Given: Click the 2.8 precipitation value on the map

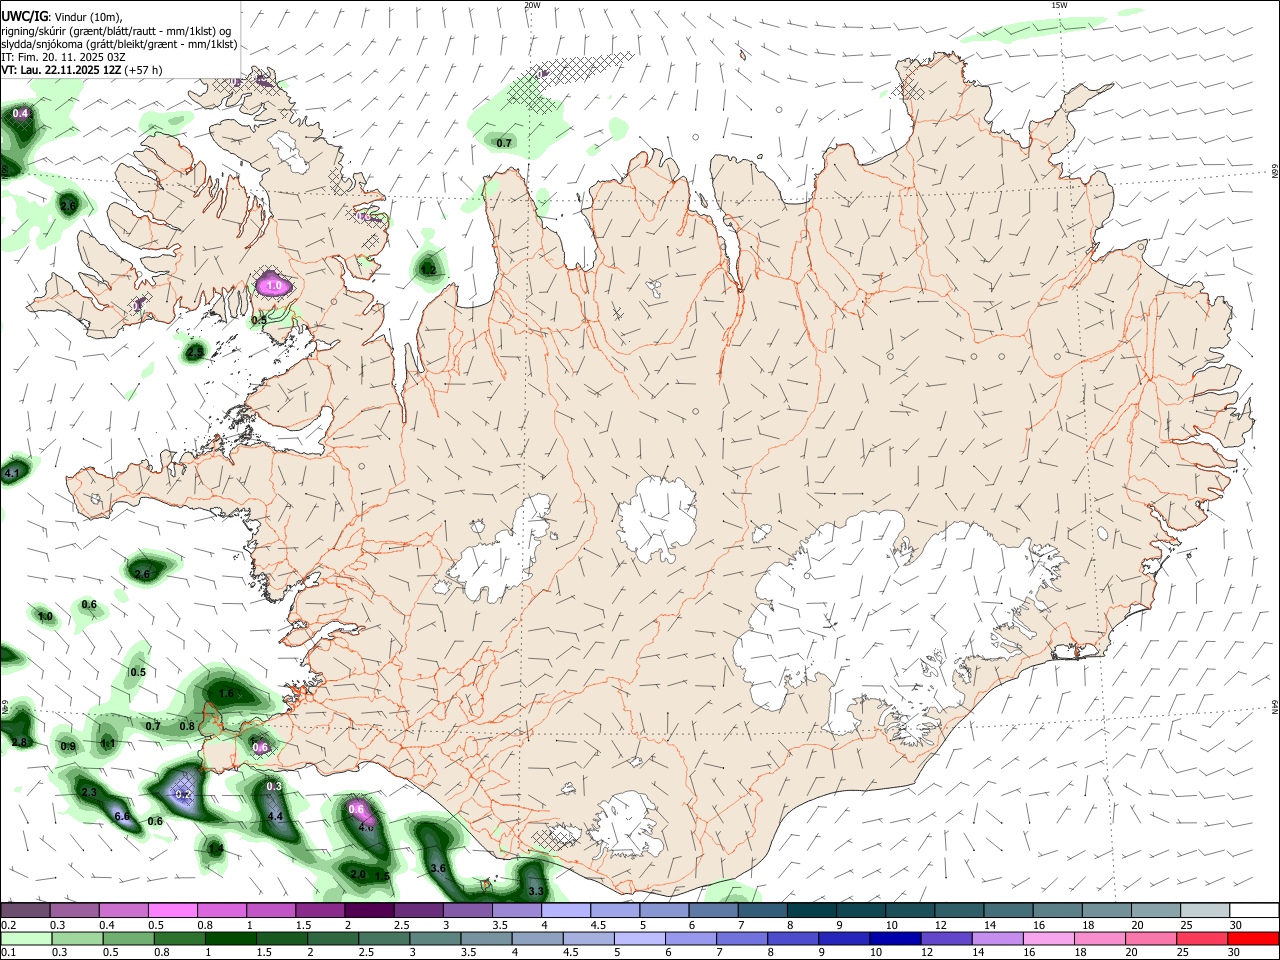Looking at the screenshot, I should (19, 742).
